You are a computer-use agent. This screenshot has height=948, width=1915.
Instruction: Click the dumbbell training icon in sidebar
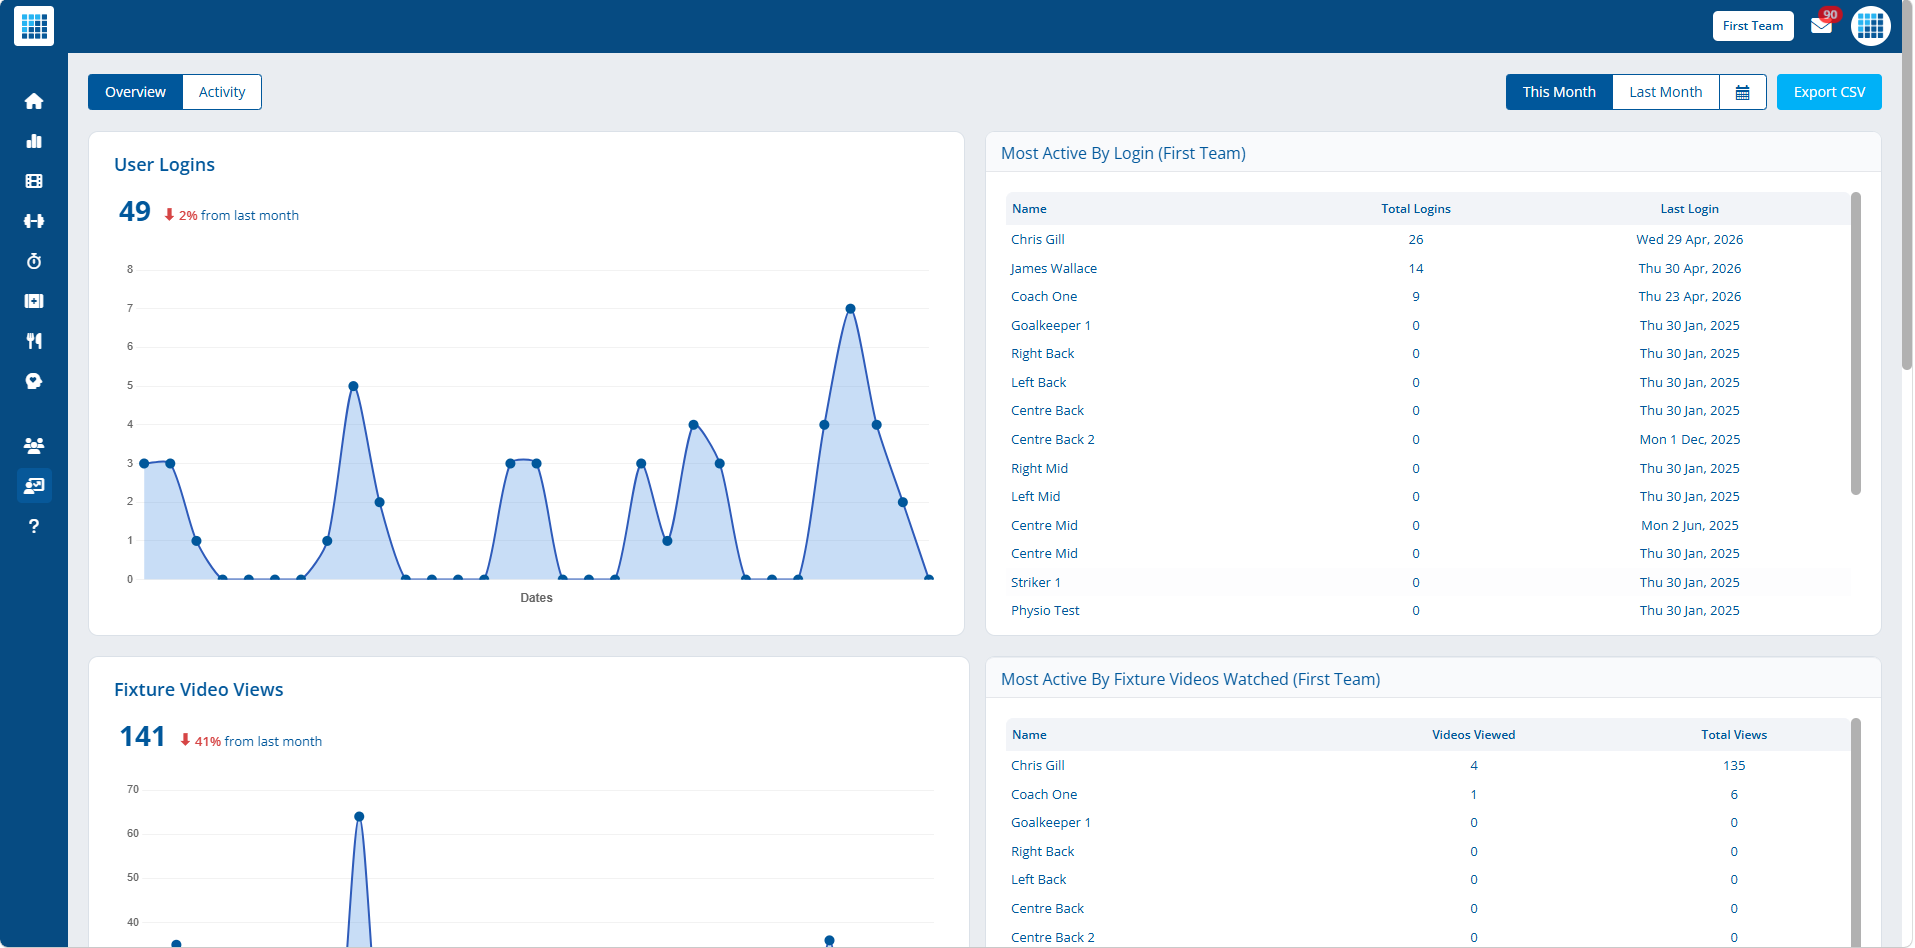tap(34, 221)
